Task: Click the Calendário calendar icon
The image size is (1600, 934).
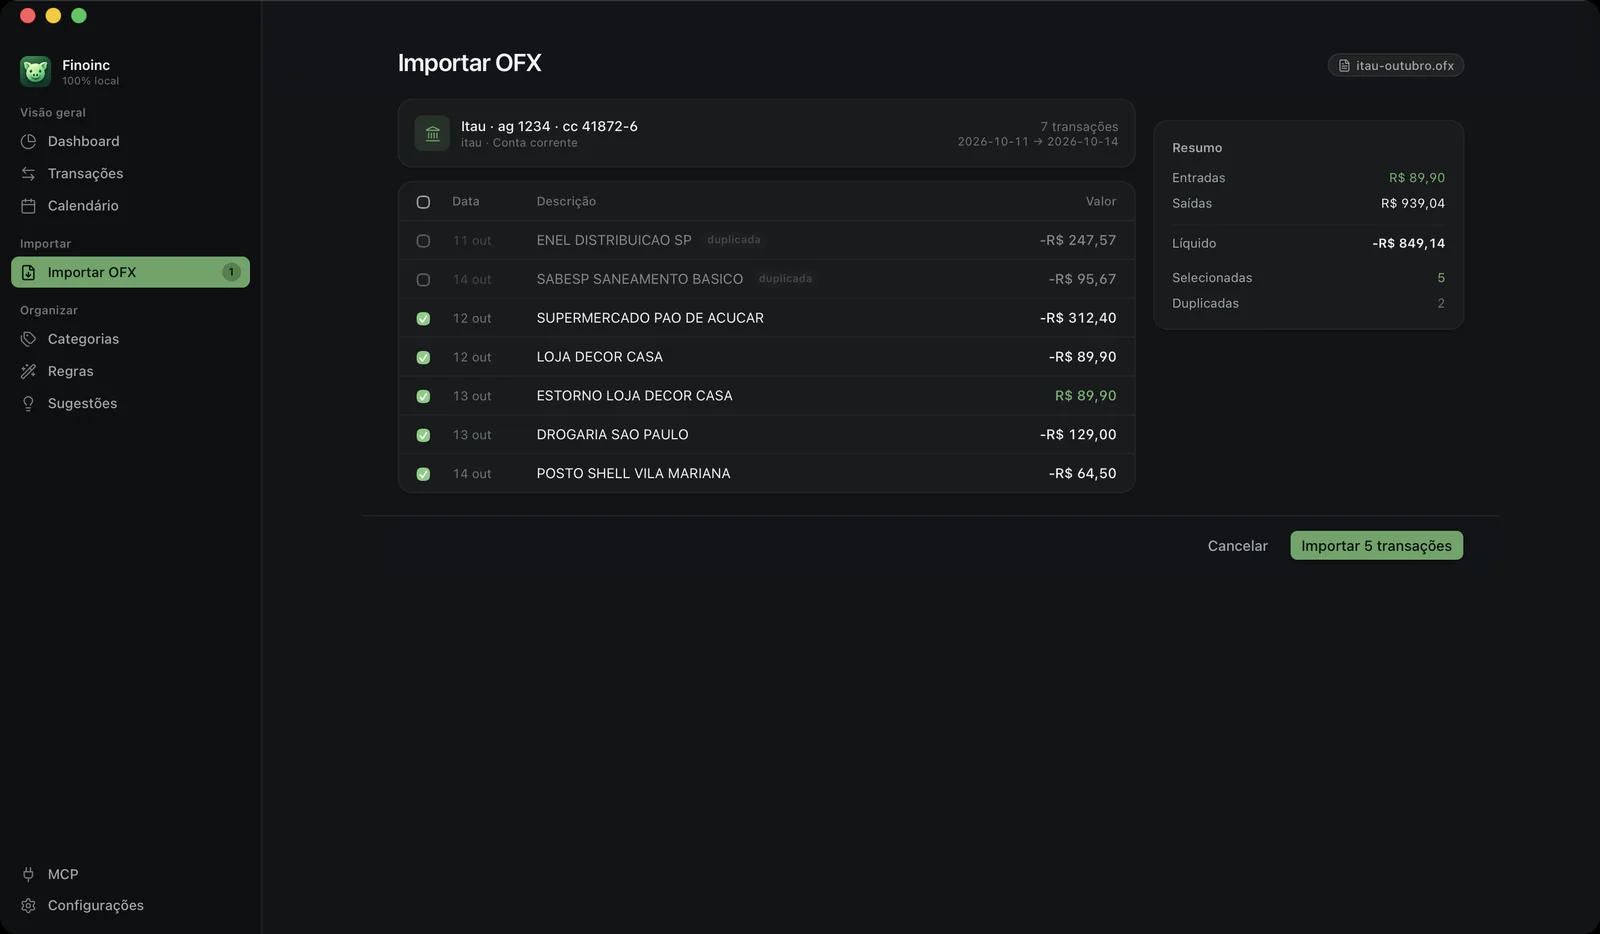Action: pos(28,206)
